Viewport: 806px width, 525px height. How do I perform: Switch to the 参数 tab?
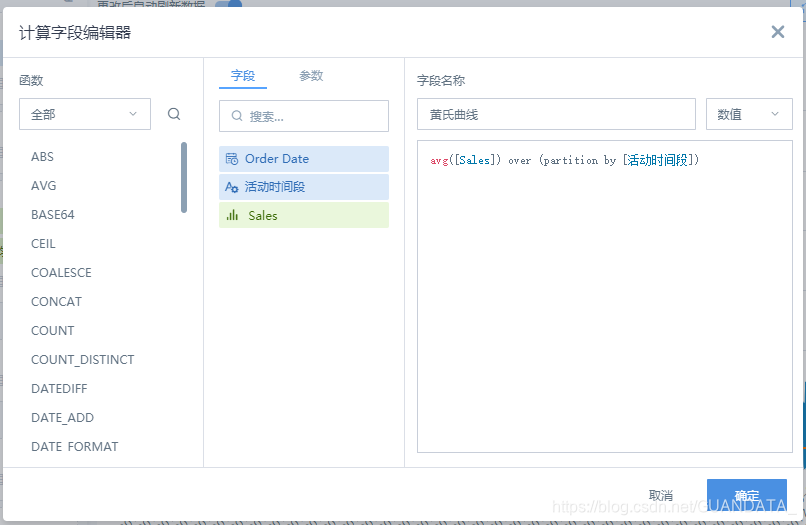point(311,76)
